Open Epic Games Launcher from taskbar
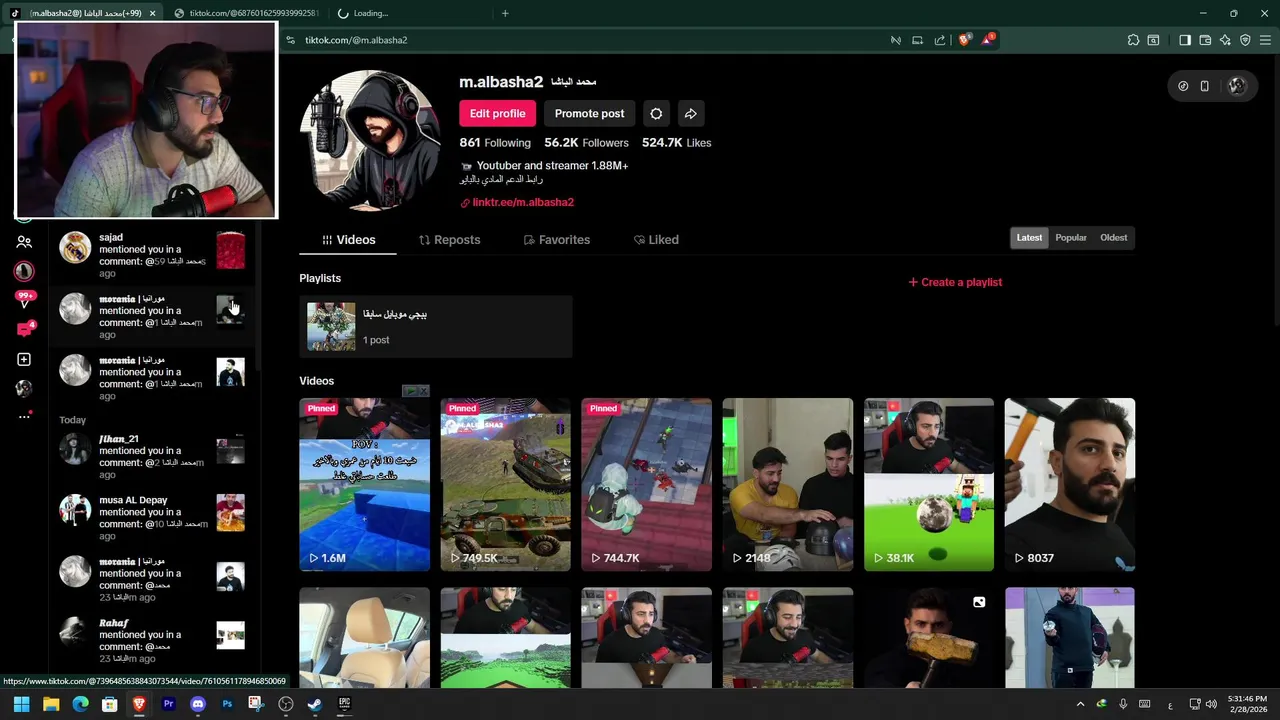 coord(344,704)
